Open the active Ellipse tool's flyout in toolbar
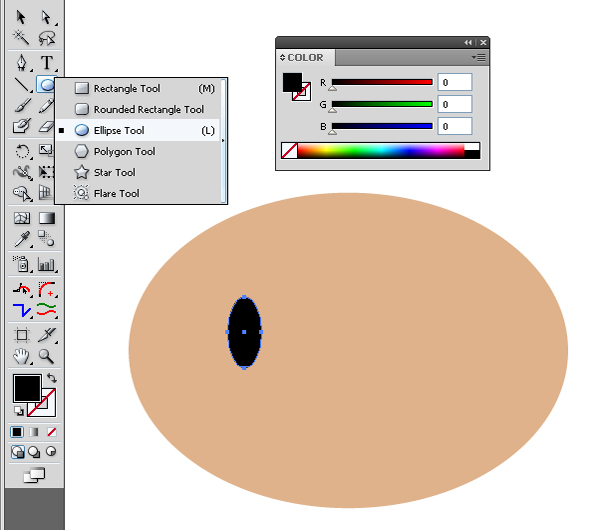The width and height of the screenshot is (600, 530). [x=47, y=85]
